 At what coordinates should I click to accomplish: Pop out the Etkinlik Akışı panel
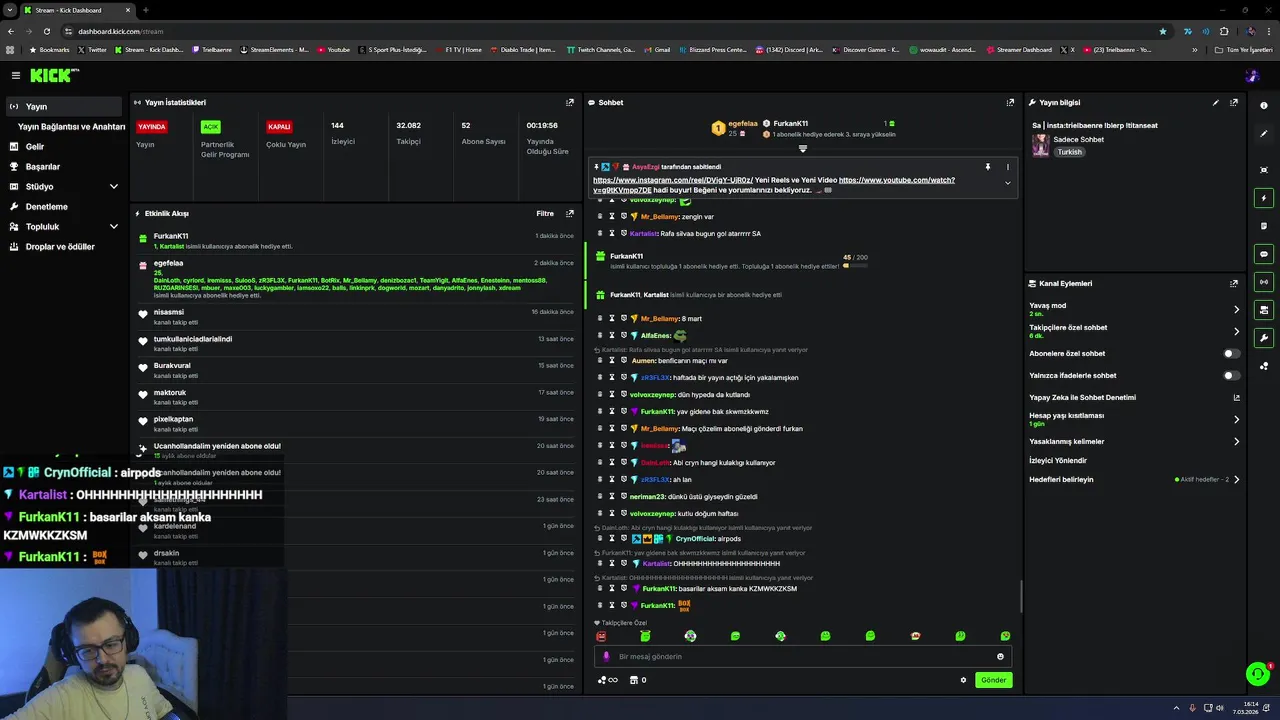570,213
